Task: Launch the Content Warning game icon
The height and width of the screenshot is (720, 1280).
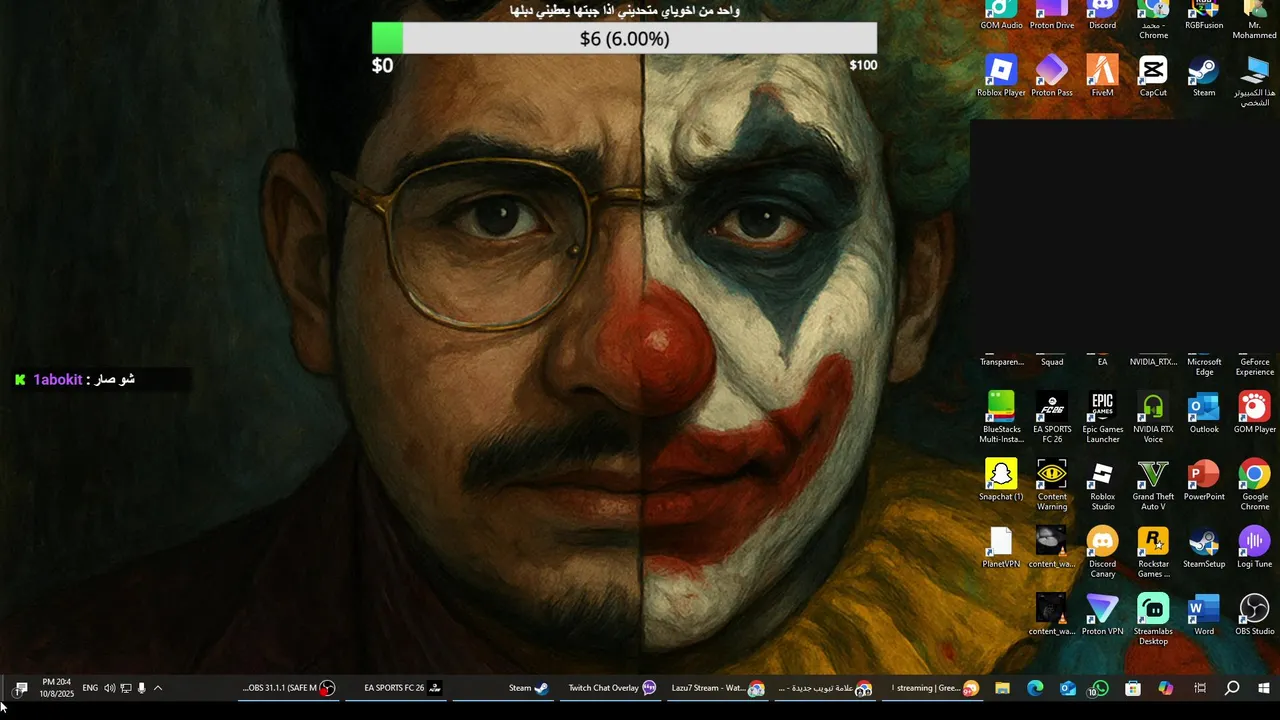Action: (x=1052, y=484)
